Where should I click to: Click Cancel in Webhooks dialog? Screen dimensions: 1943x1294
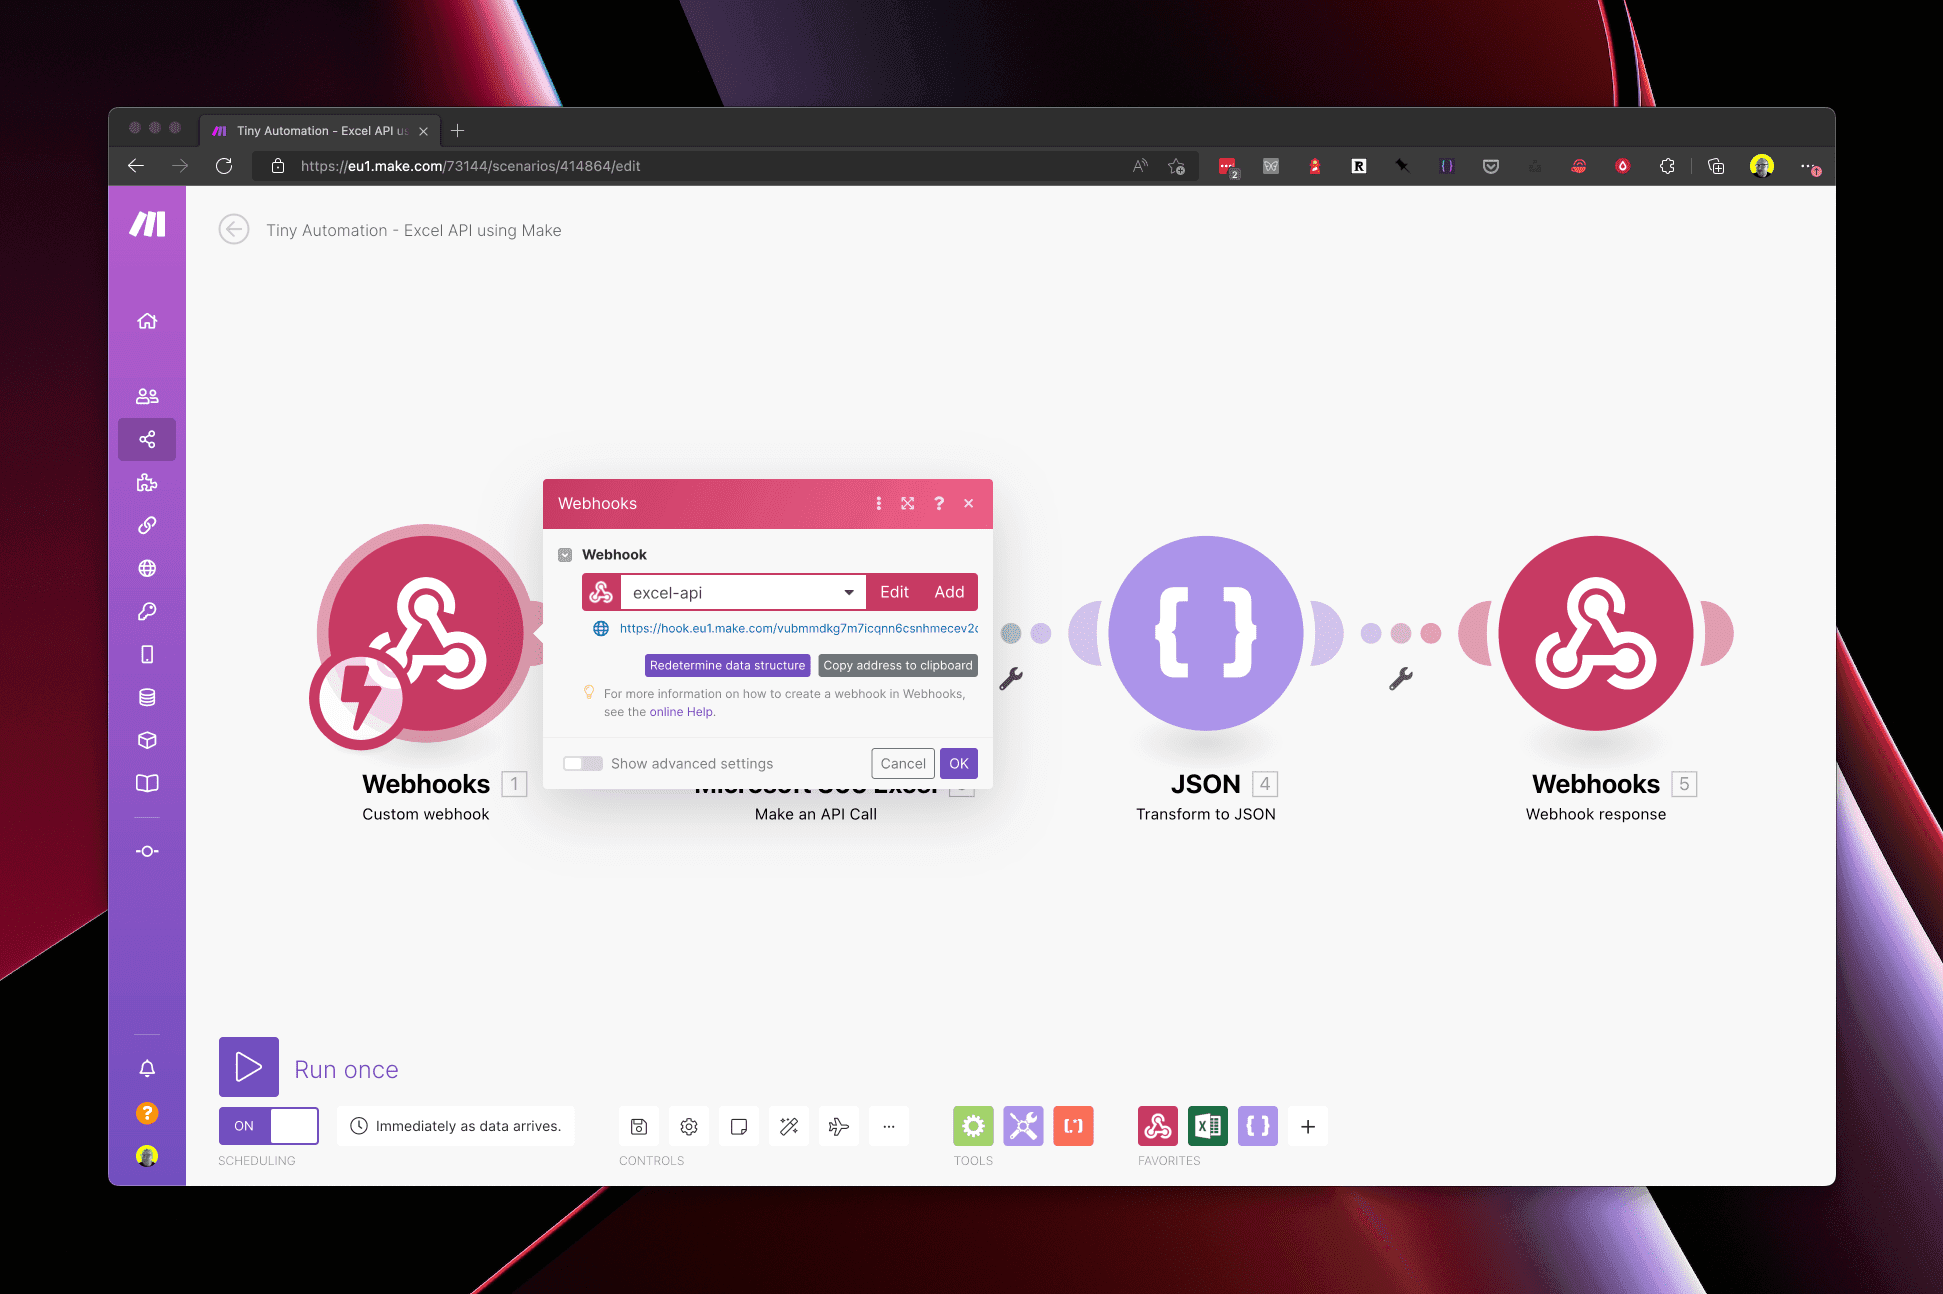tap(903, 764)
